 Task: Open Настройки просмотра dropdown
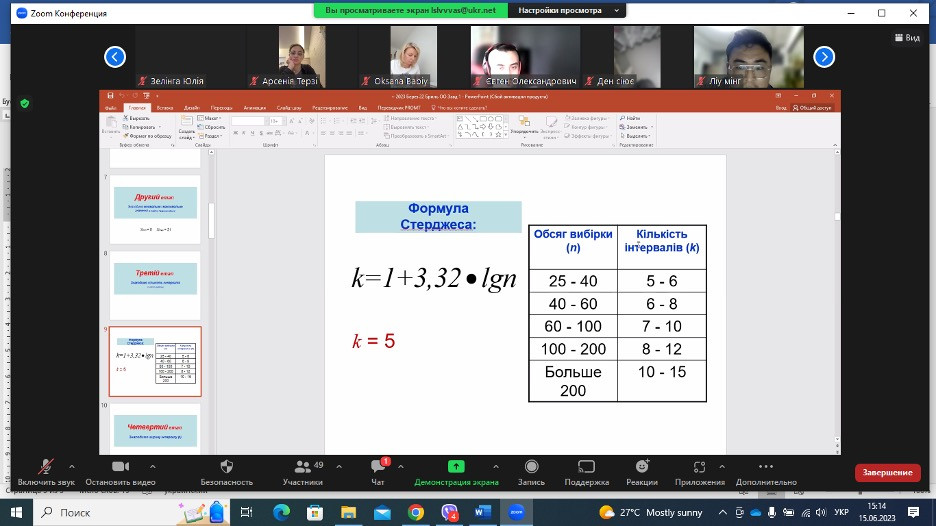click(566, 10)
